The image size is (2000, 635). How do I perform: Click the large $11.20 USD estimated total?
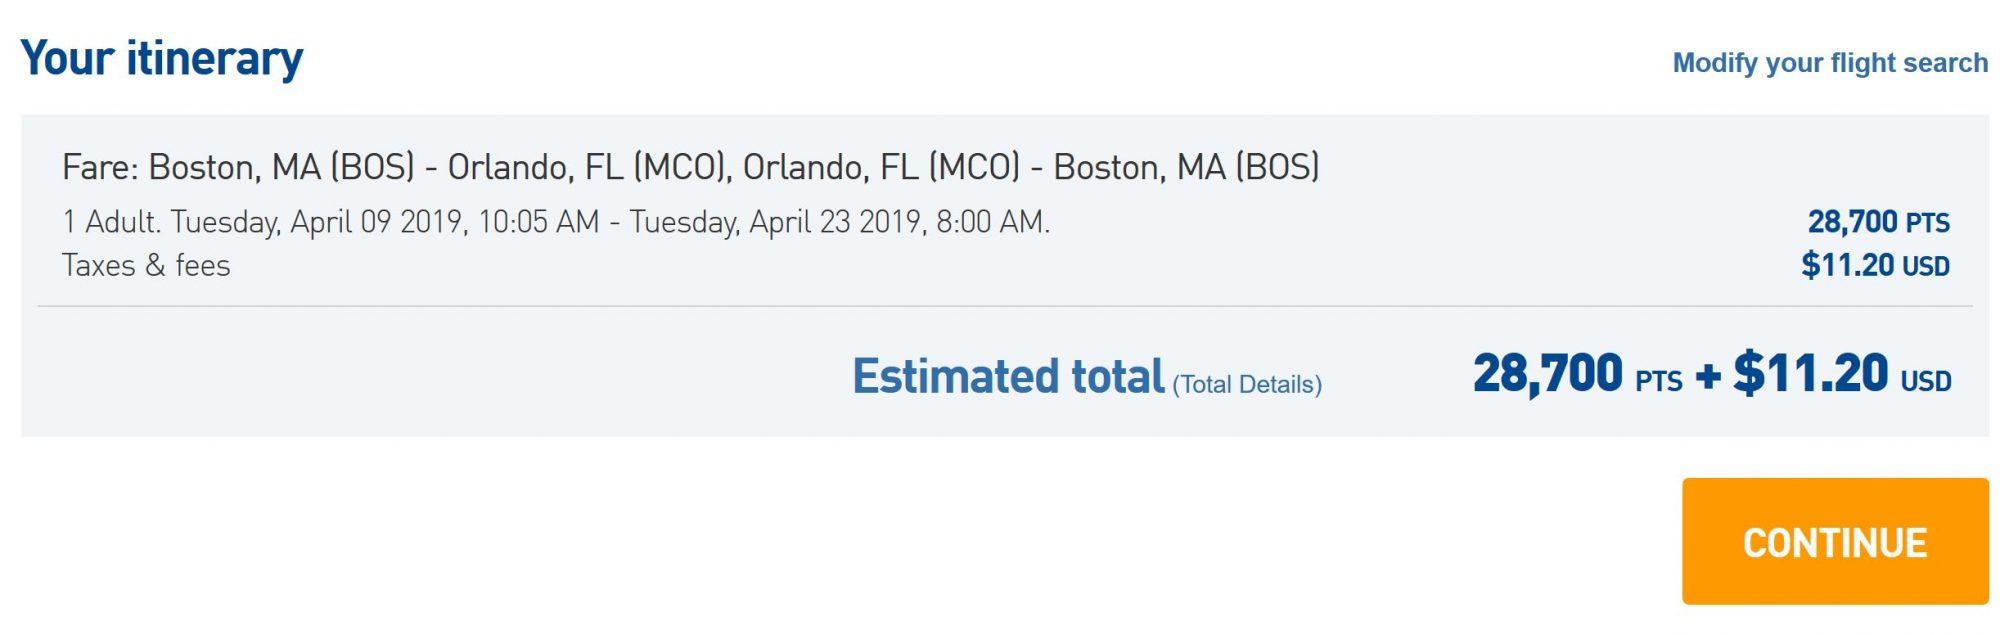[x=1842, y=374]
